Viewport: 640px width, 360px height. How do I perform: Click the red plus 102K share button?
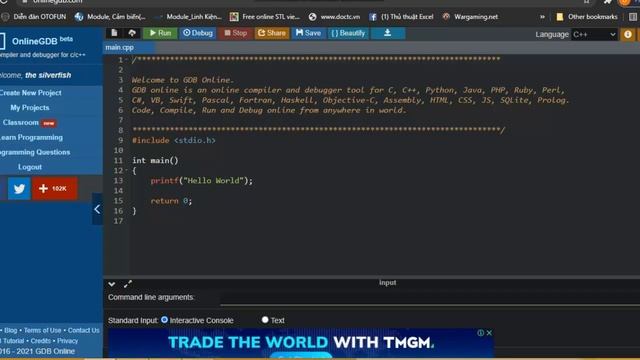(x=55, y=189)
